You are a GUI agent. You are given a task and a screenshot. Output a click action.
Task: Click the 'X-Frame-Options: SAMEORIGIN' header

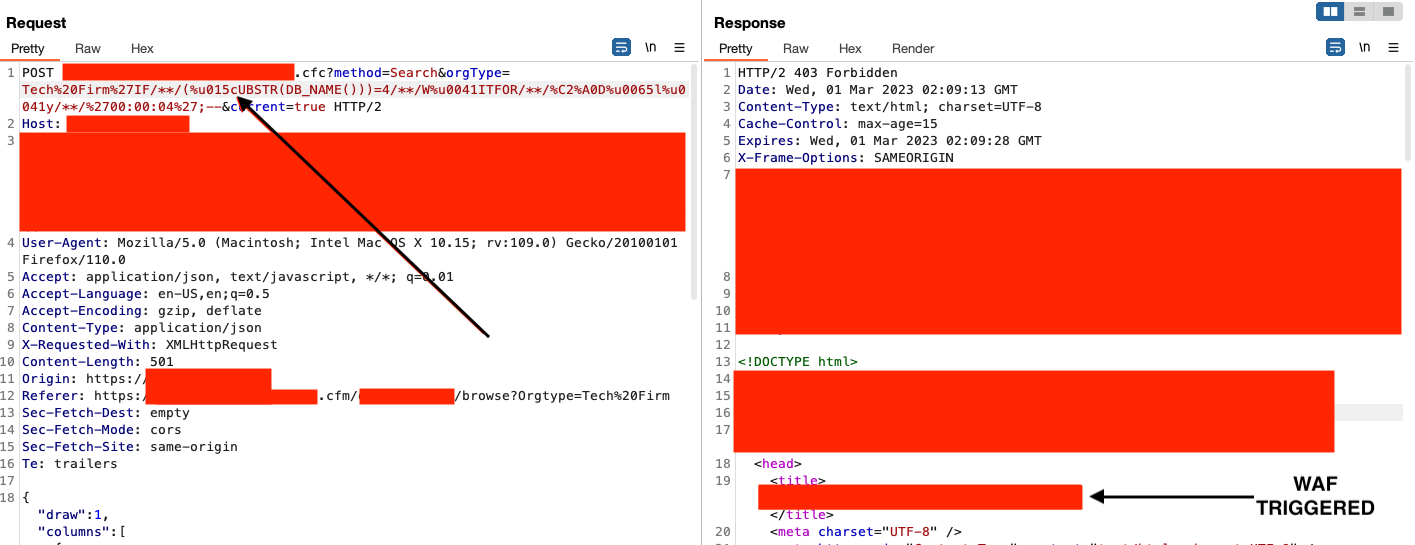(x=845, y=158)
